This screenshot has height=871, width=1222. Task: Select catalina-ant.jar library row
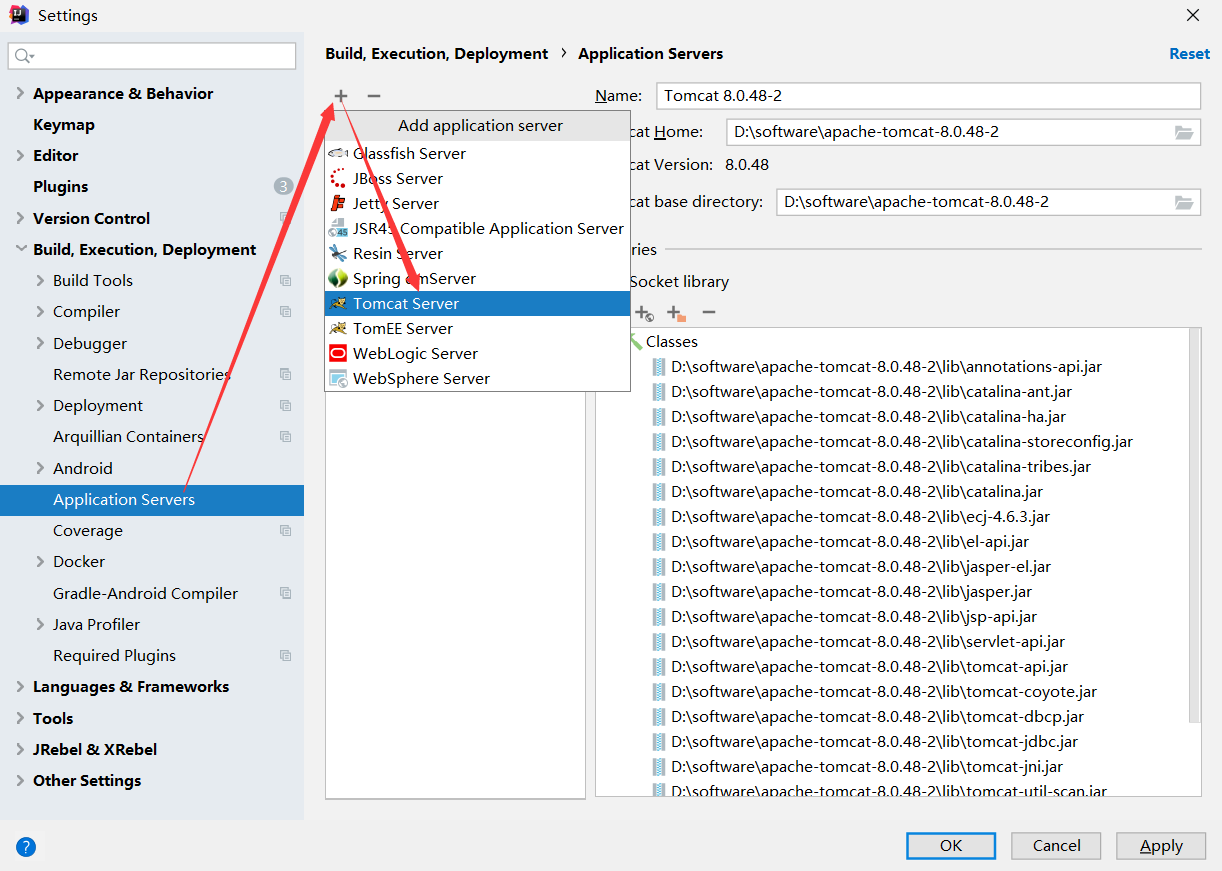click(871, 392)
